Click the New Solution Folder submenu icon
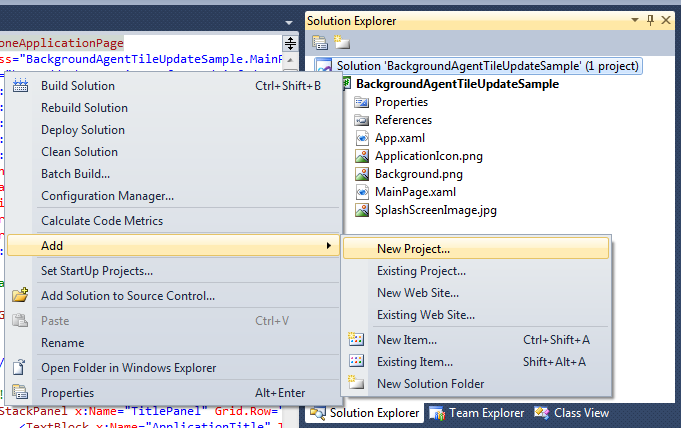This screenshot has height=428, width=681. [x=356, y=382]
